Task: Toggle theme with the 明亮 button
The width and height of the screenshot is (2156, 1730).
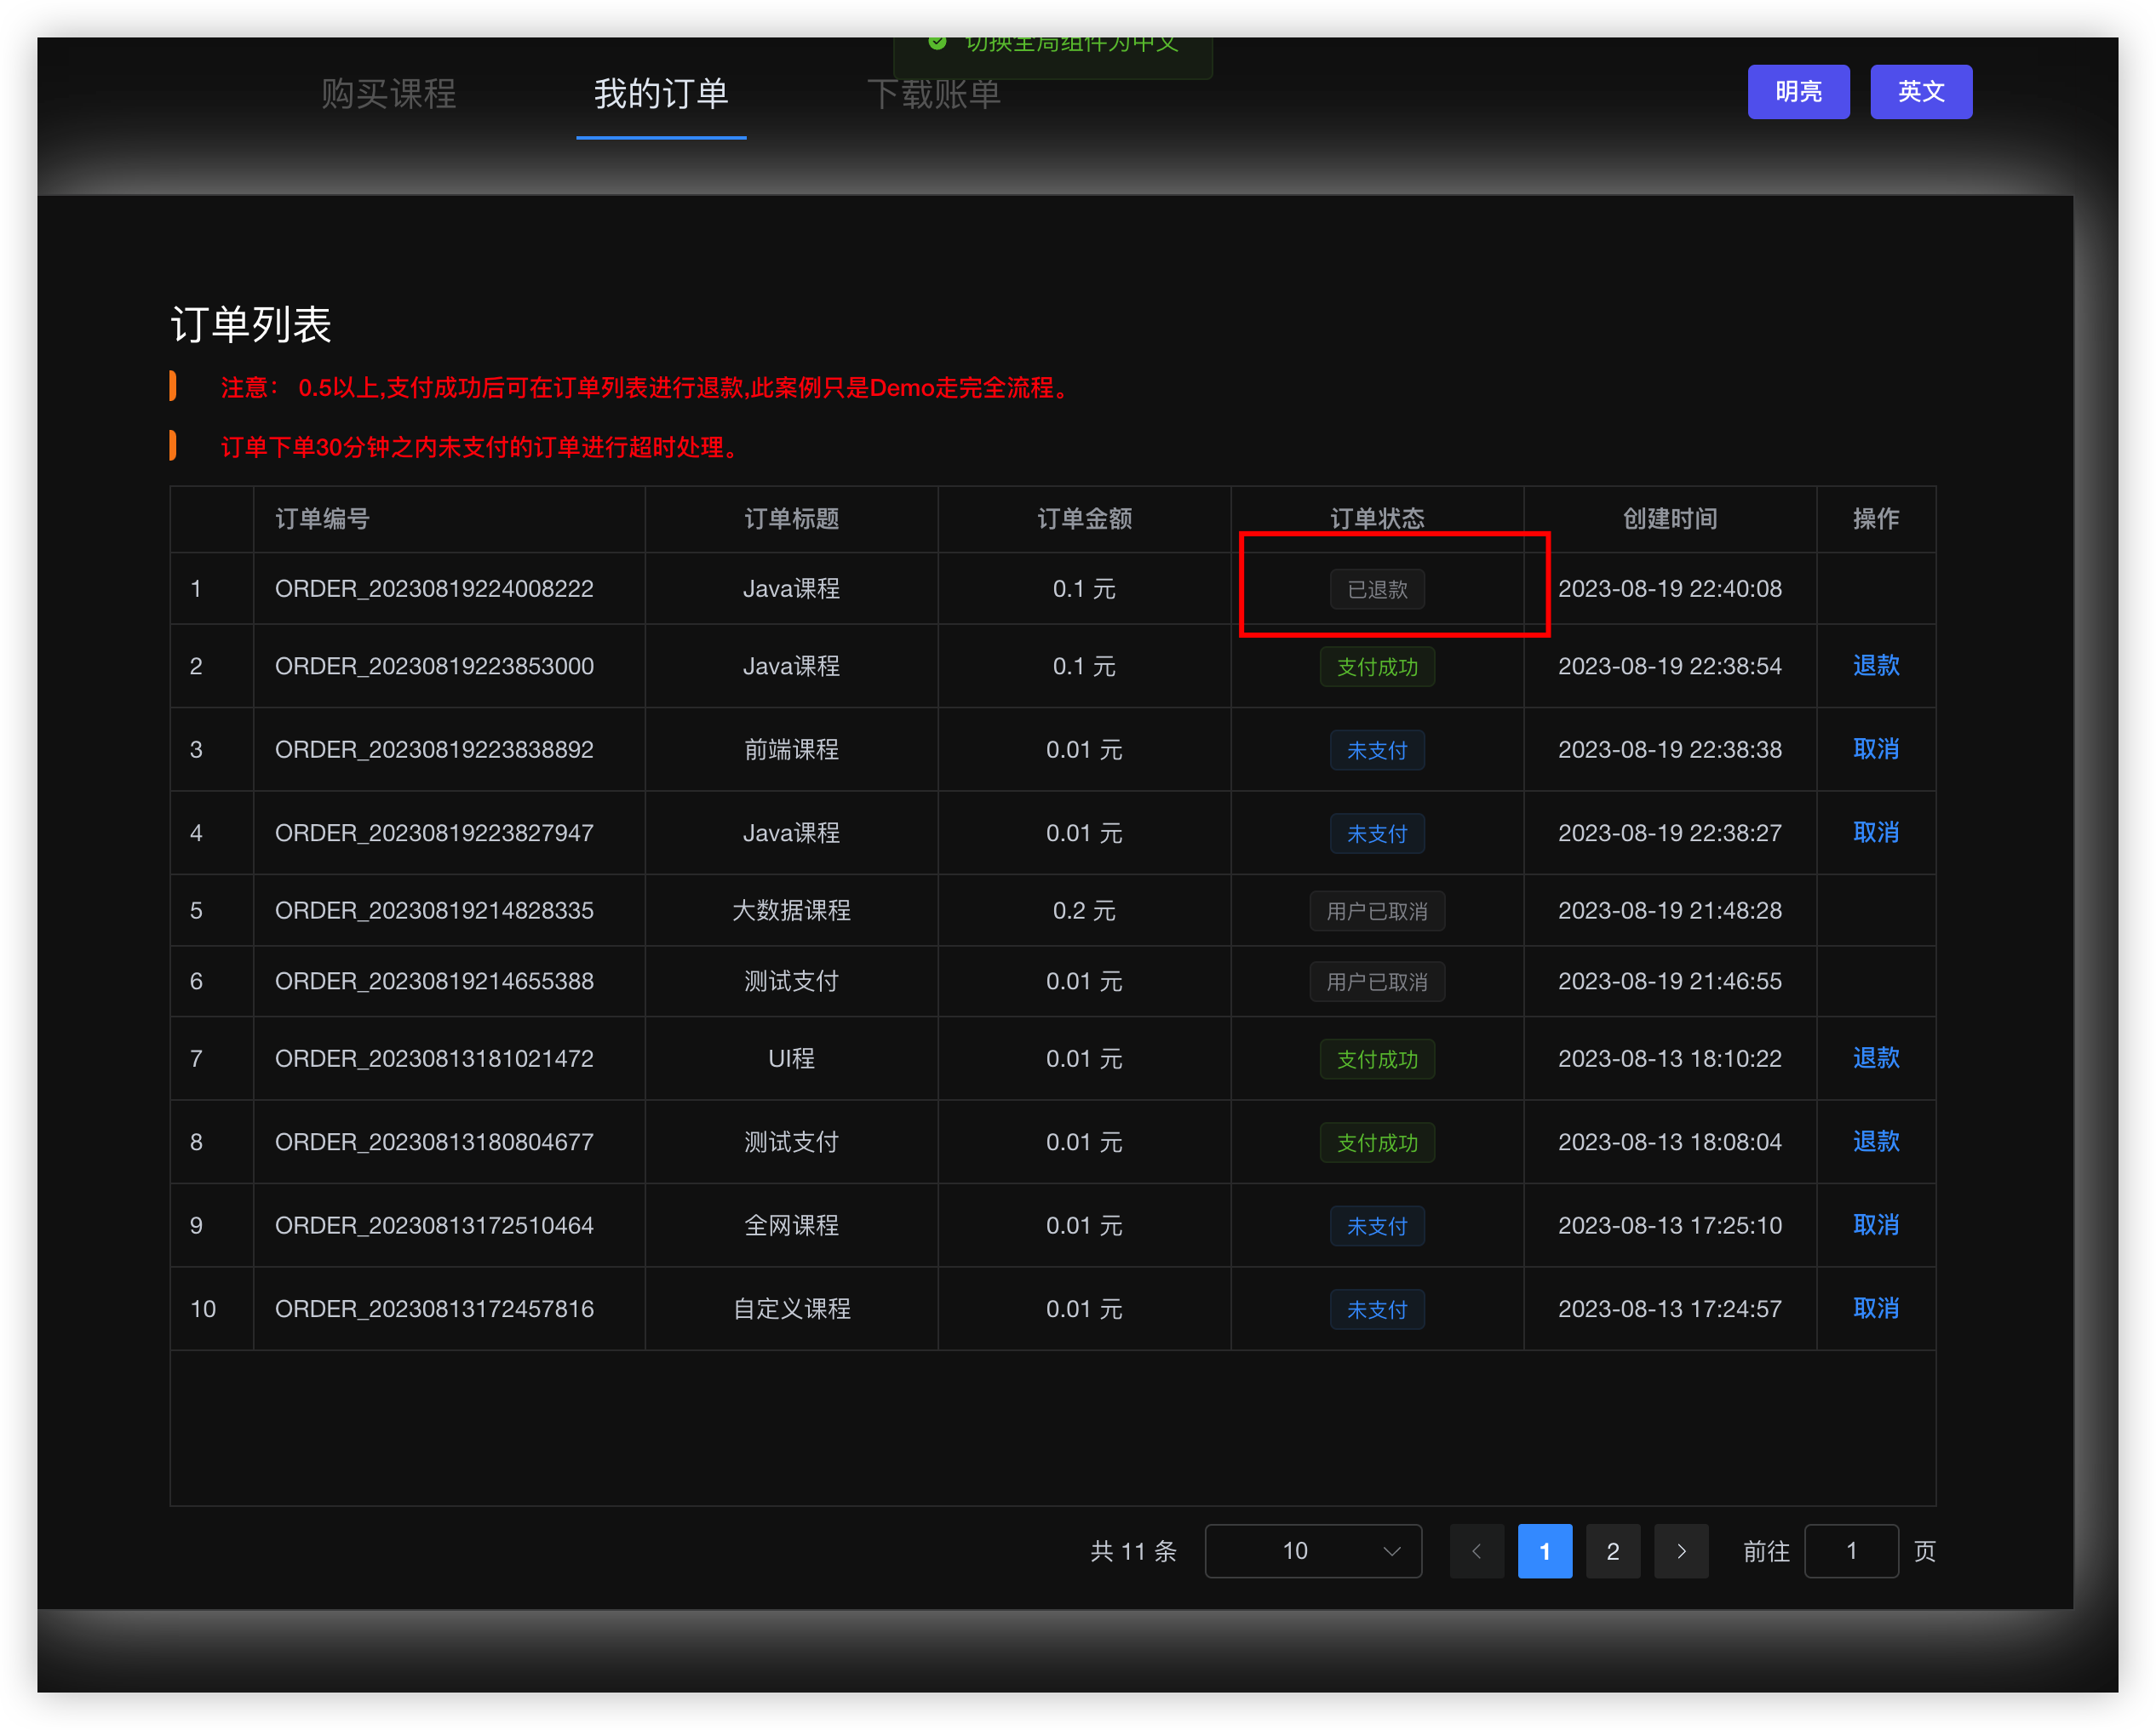Action: pyautogui.click(x=1797, y=92)
